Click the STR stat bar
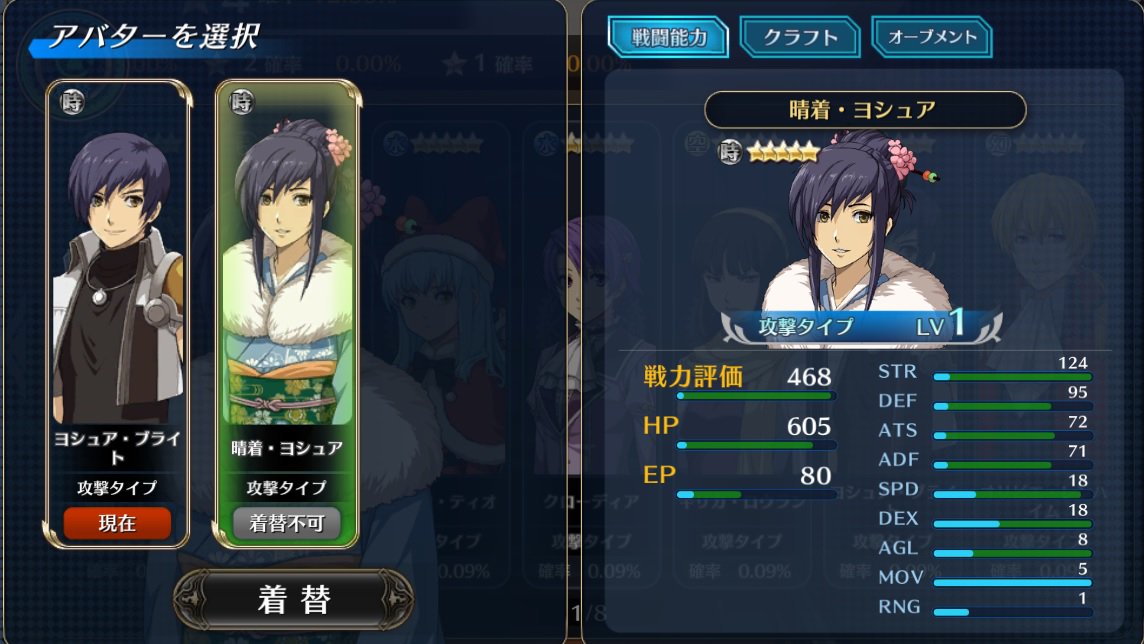The width and height of the screenshot is (1144, 644). click(1013, 377)
